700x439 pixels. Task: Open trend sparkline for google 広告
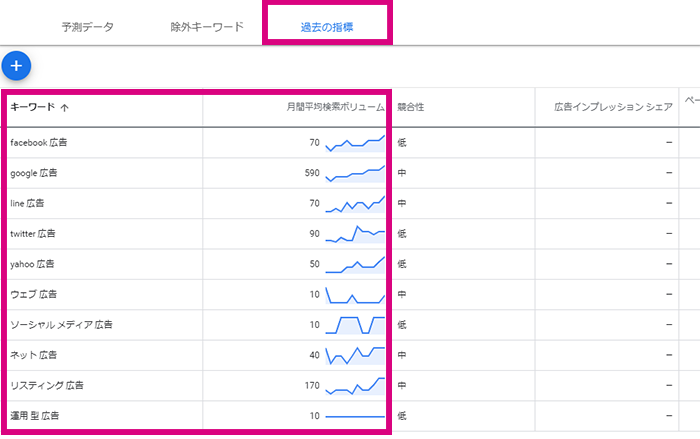(355, 174)
